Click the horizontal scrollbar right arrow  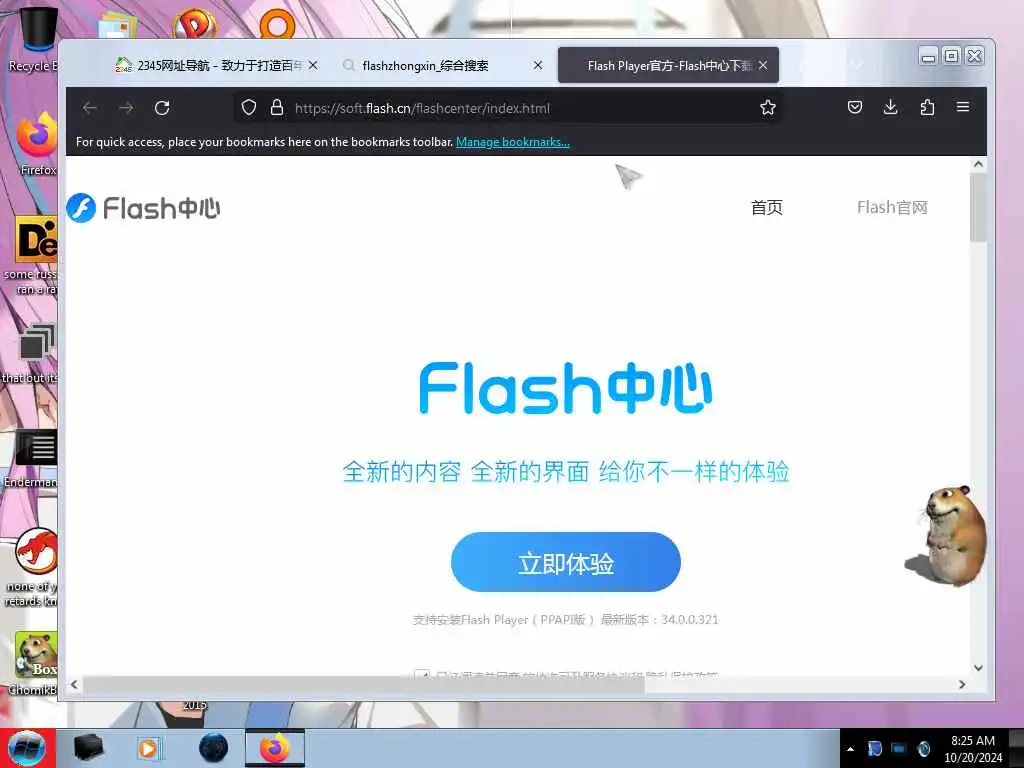[962, 684]
